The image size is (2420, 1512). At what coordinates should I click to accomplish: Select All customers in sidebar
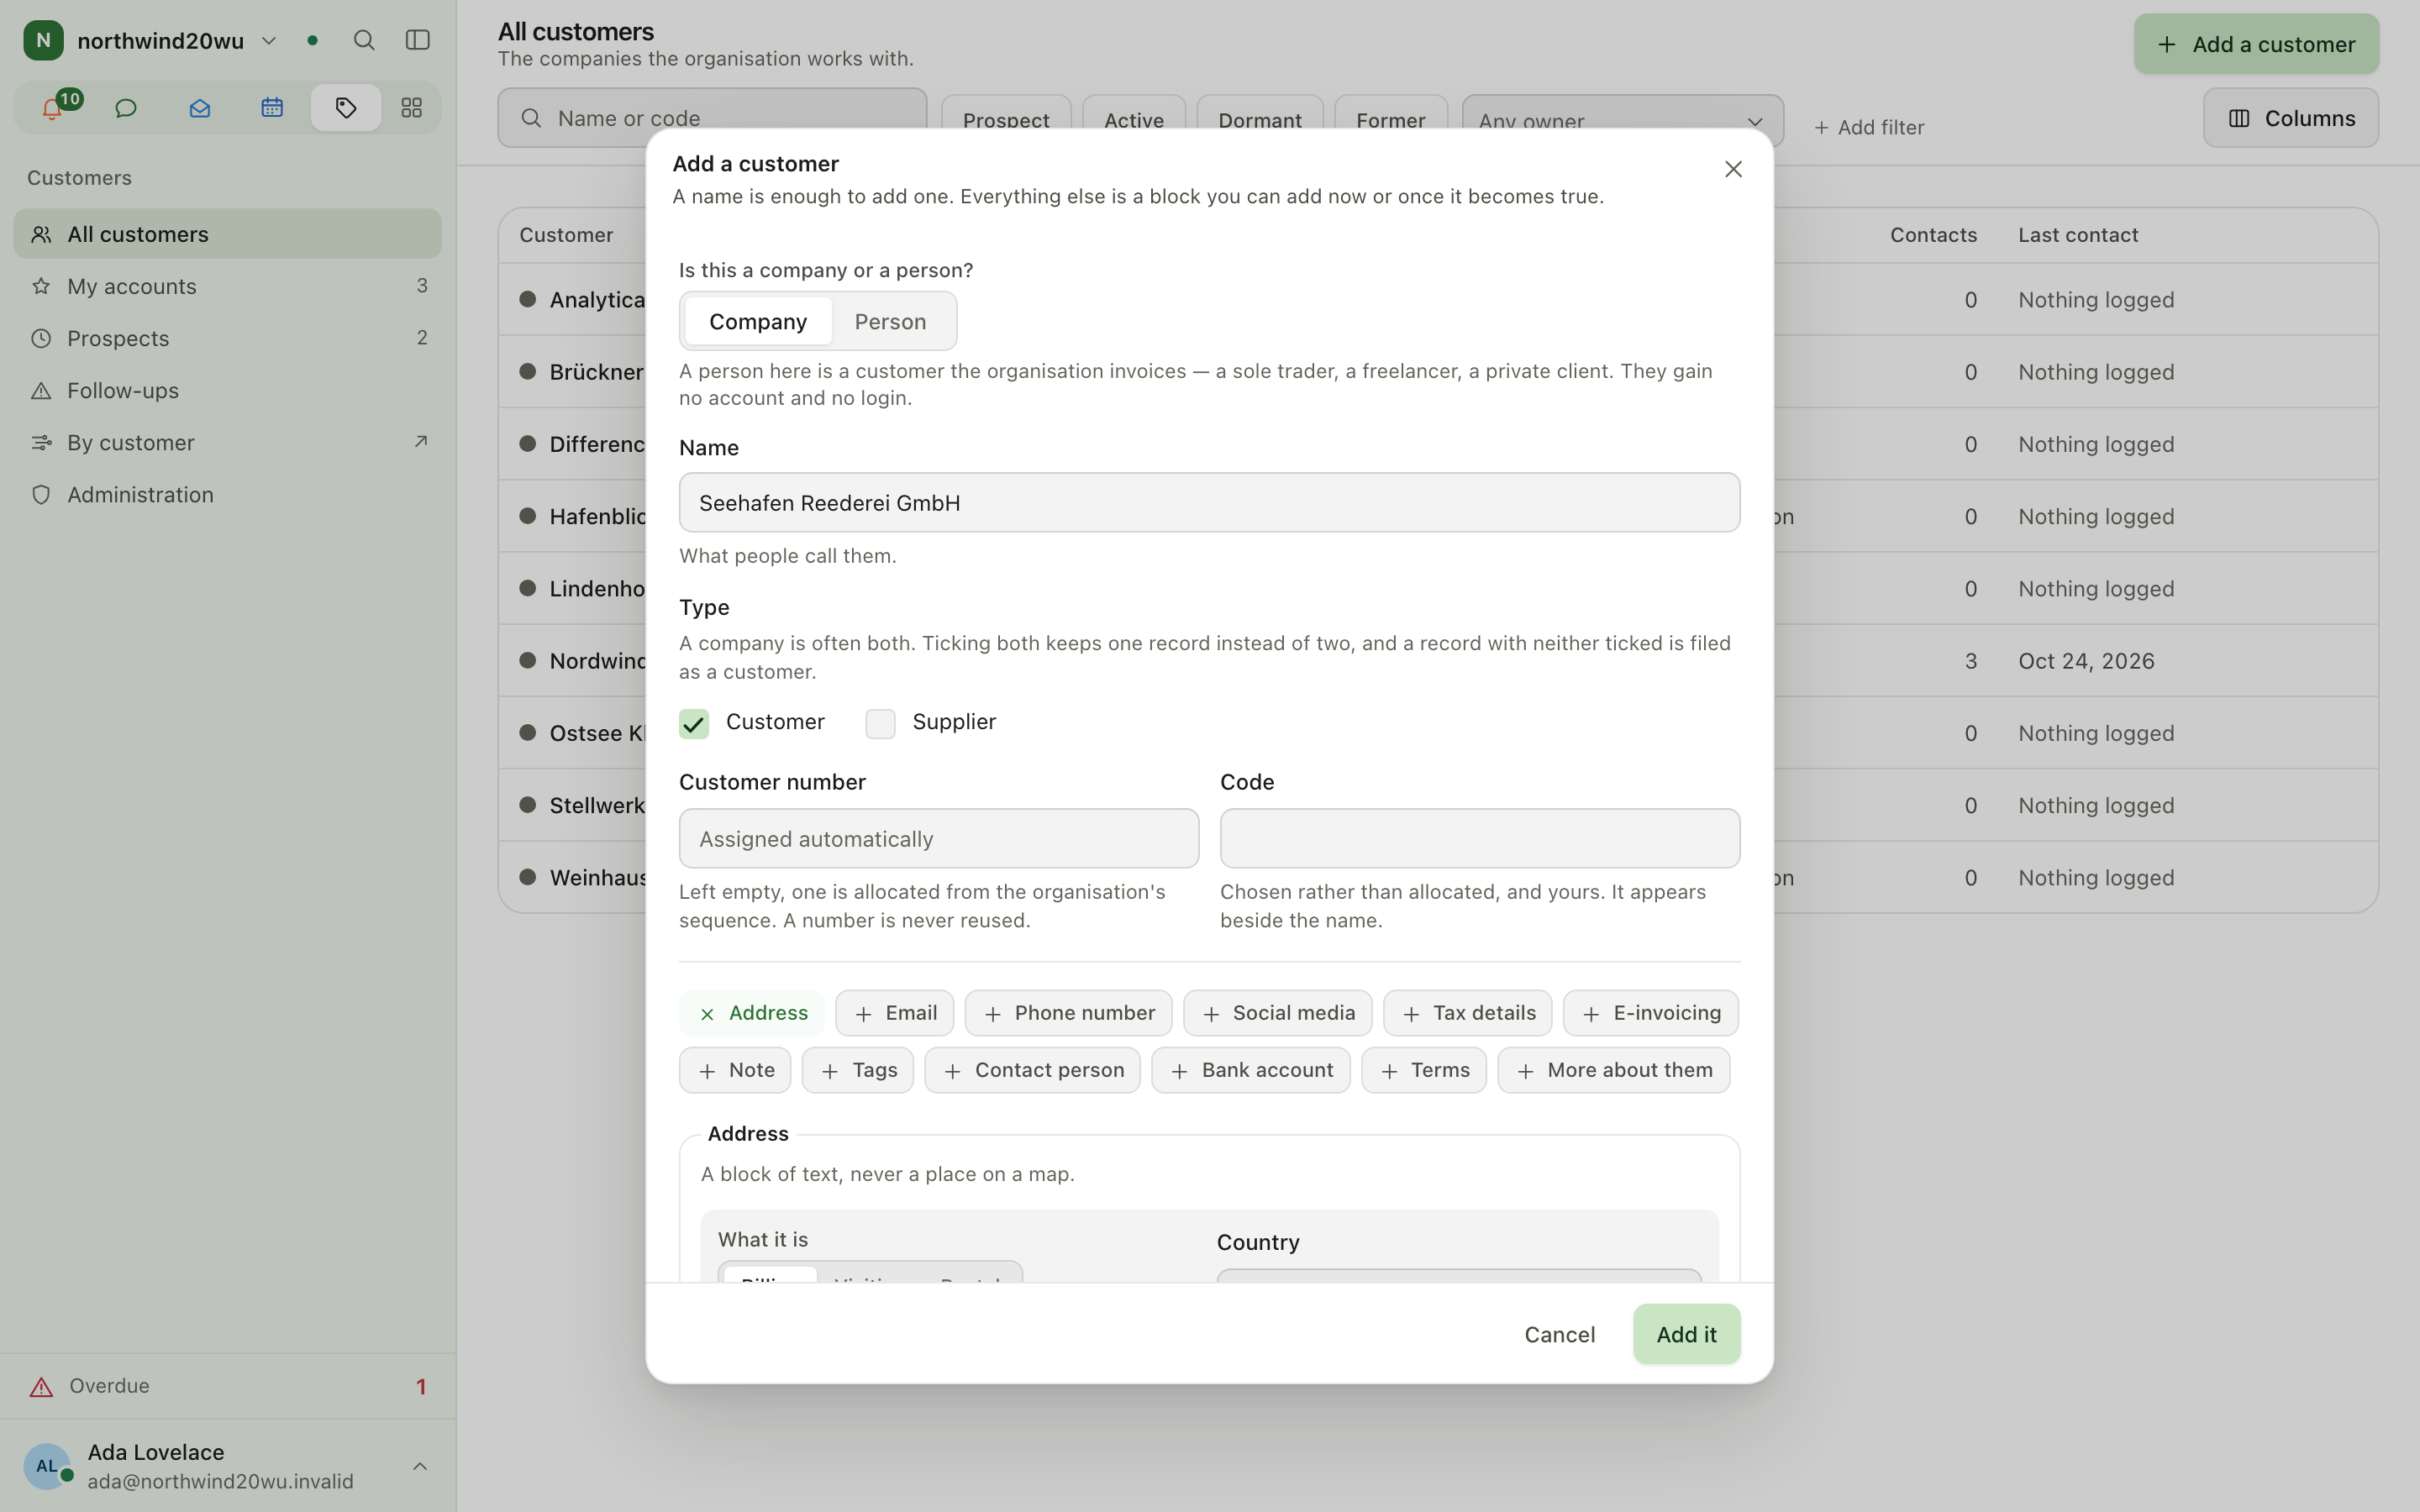pos(227,234)
